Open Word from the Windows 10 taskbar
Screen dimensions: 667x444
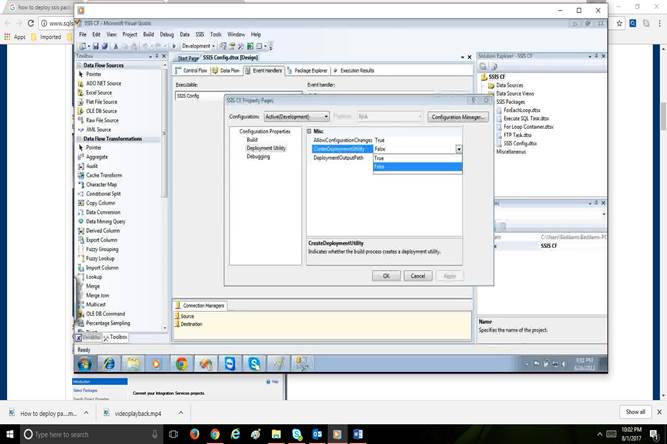[358, 434]
